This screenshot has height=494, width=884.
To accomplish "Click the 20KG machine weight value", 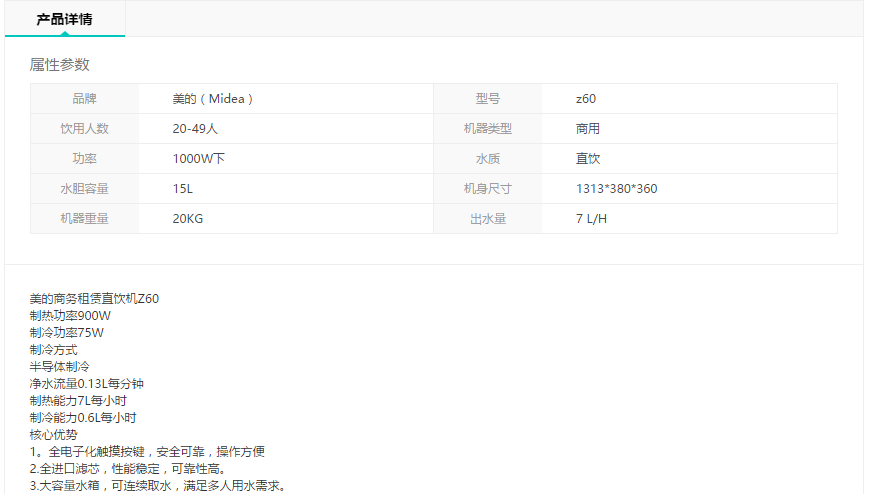I will coord(188,219).
